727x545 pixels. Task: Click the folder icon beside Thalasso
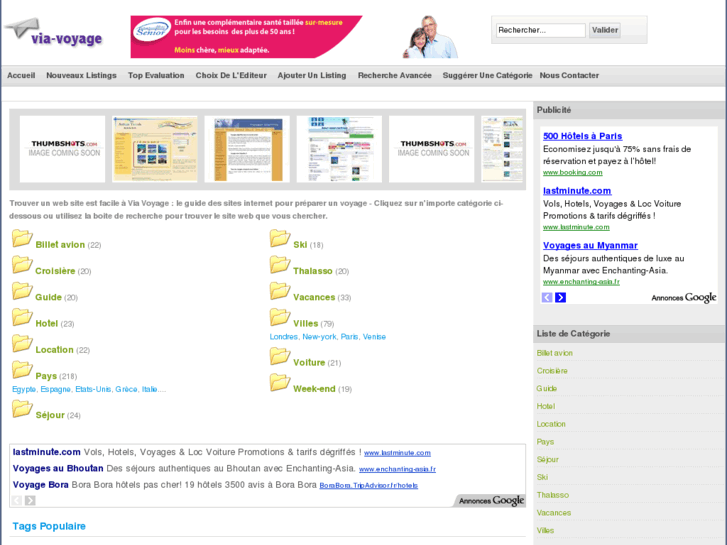[x=280, y=265]
